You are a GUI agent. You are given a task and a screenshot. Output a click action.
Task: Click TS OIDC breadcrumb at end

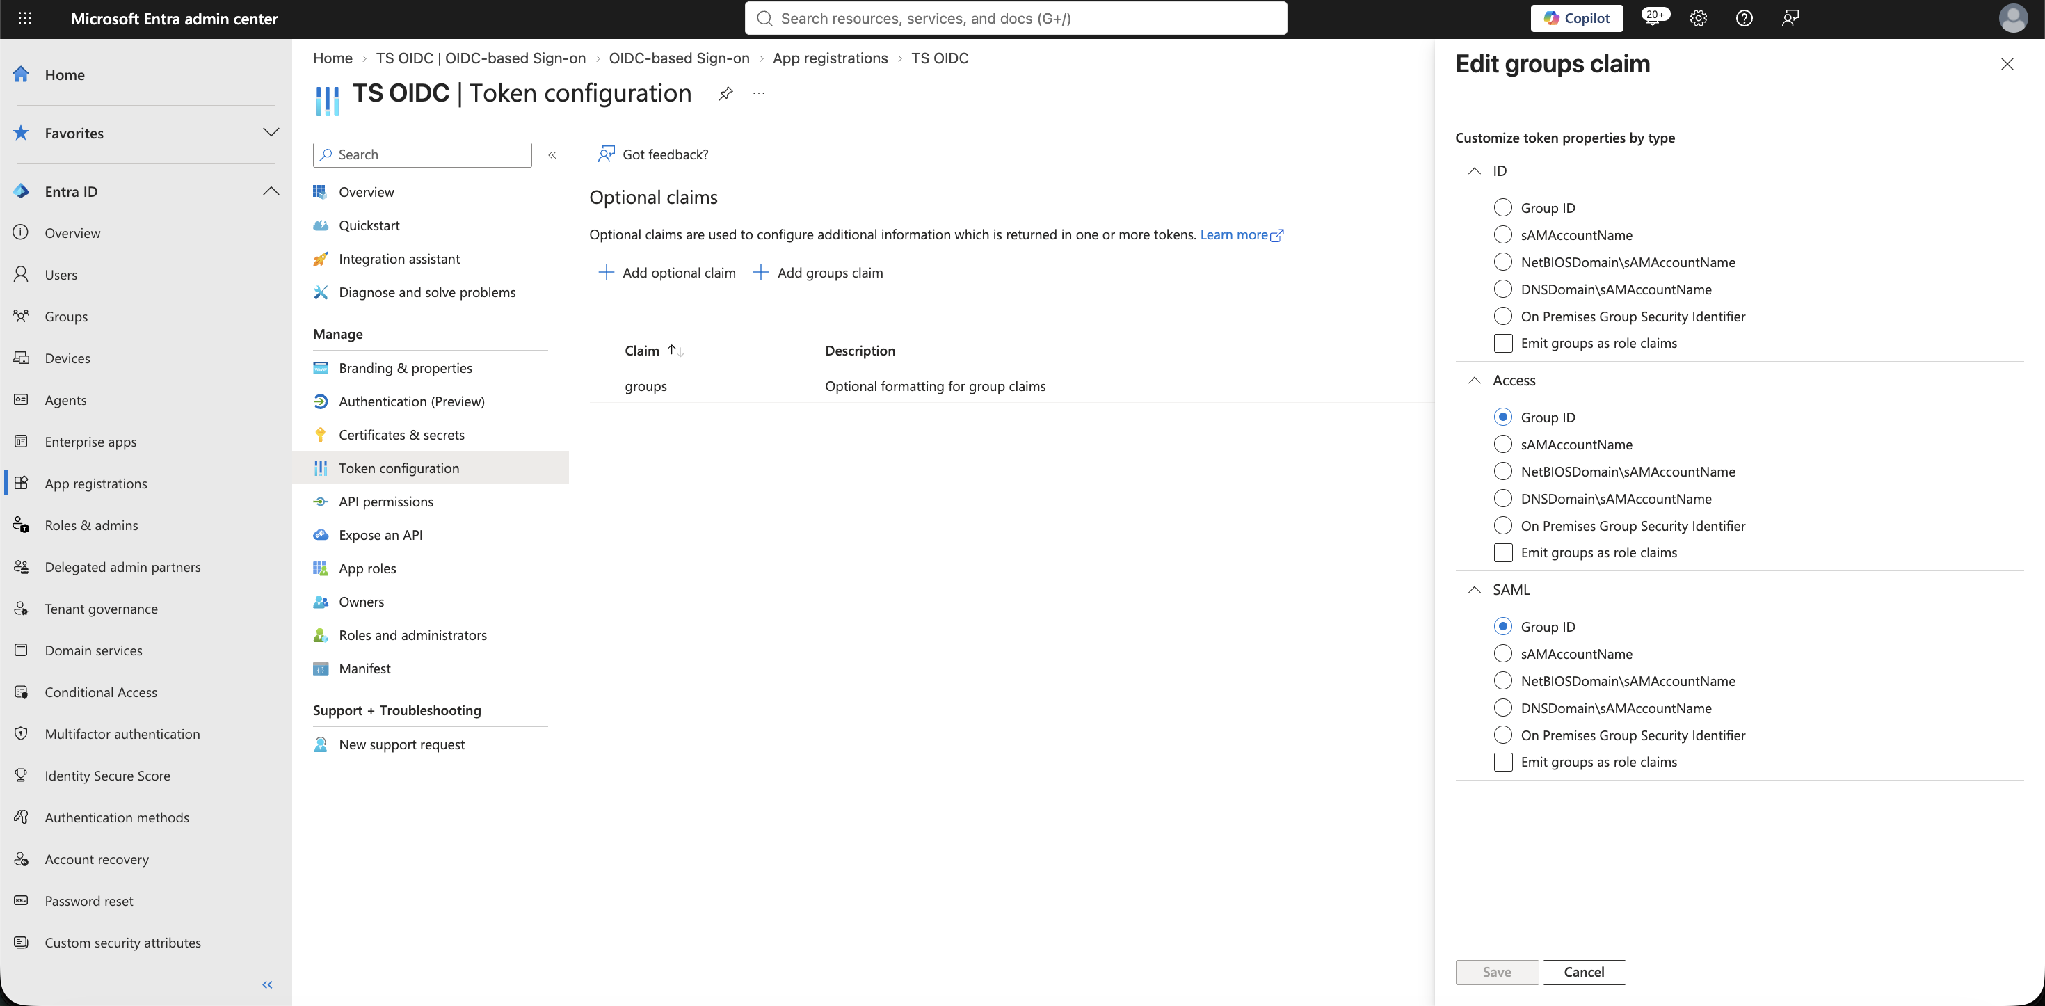[939, 58]
